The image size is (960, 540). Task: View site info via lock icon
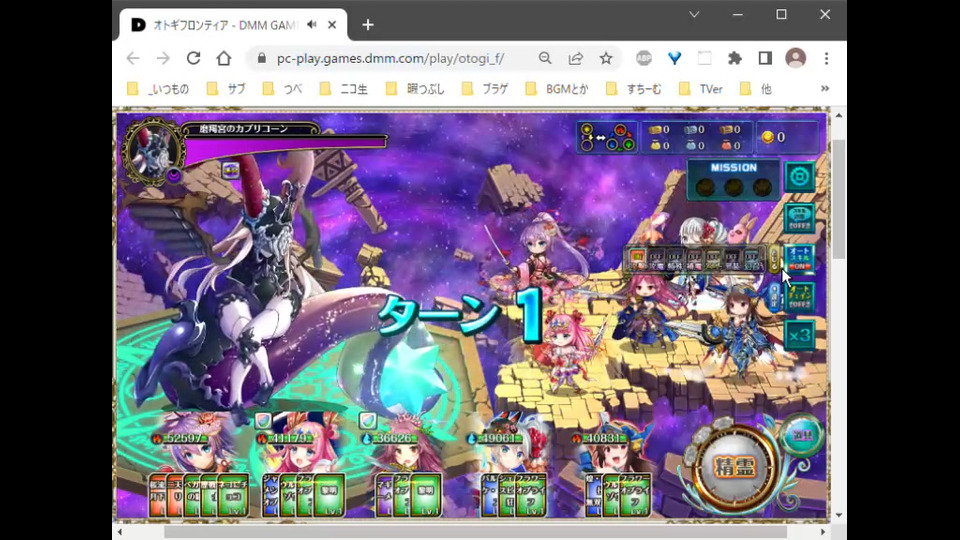(x=262, y=58)
